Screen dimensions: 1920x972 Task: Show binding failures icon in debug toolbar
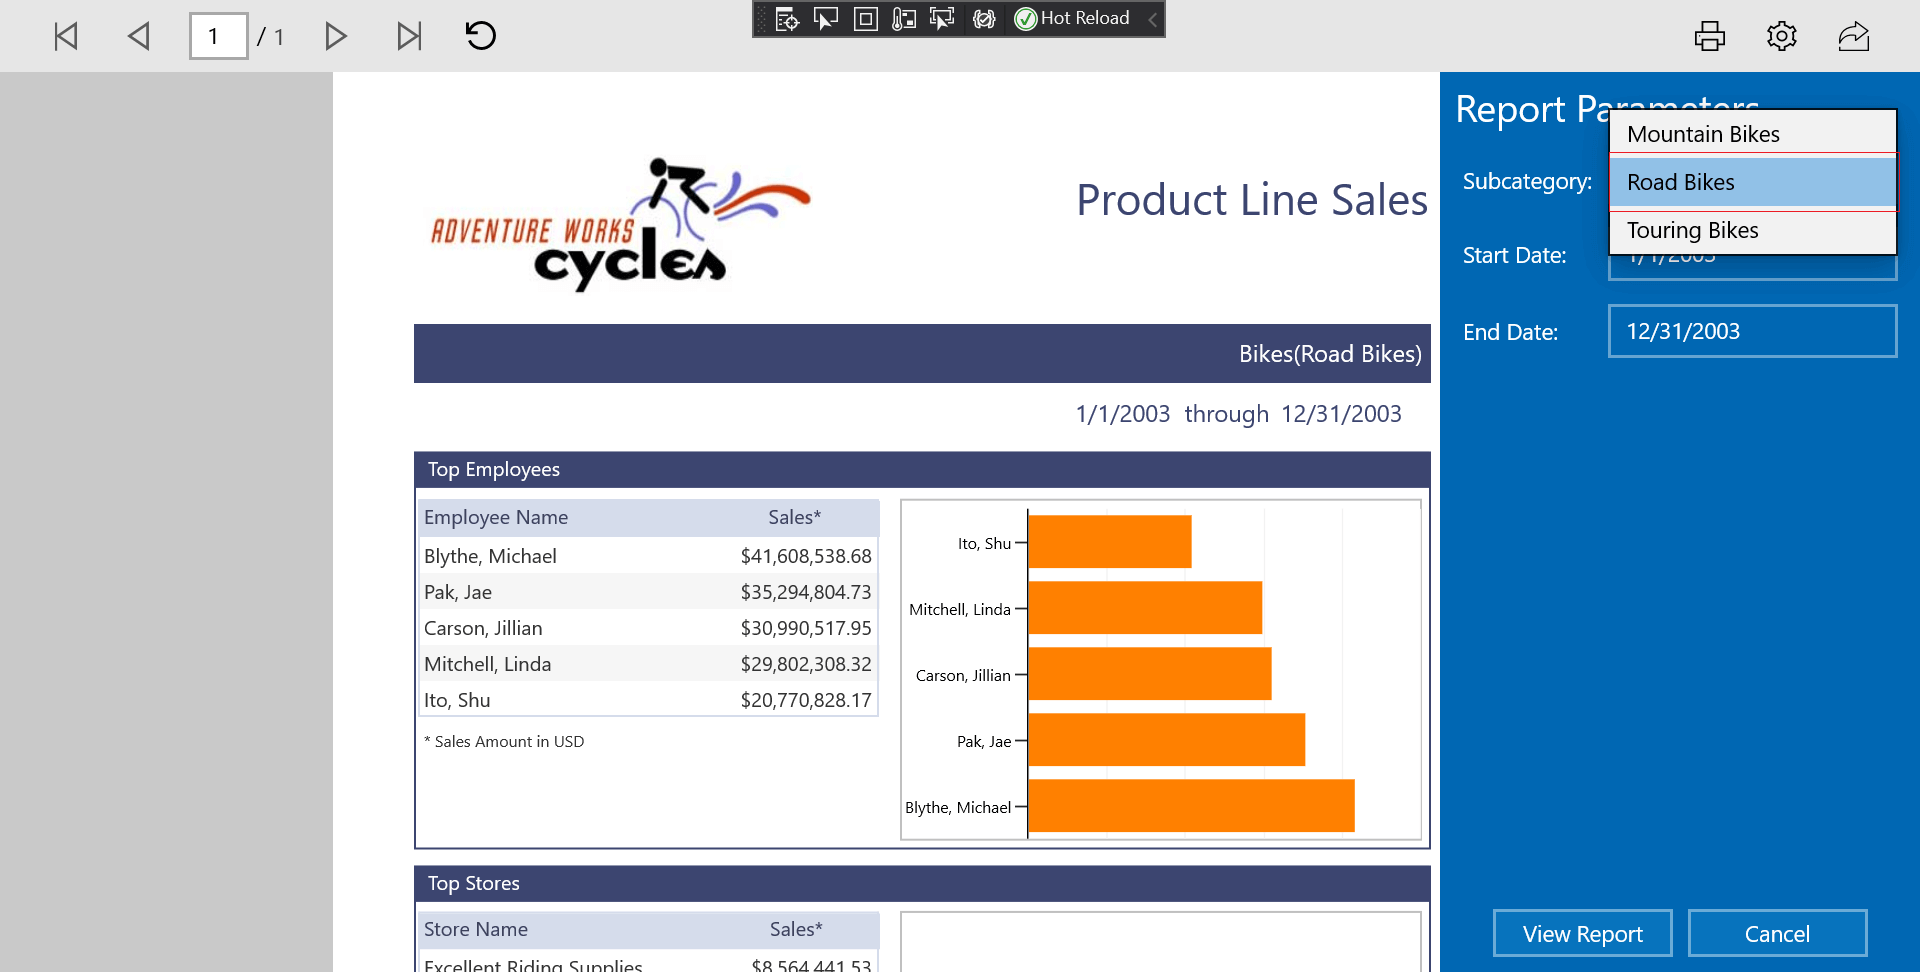pyautogui.click(x=984, y=19)
